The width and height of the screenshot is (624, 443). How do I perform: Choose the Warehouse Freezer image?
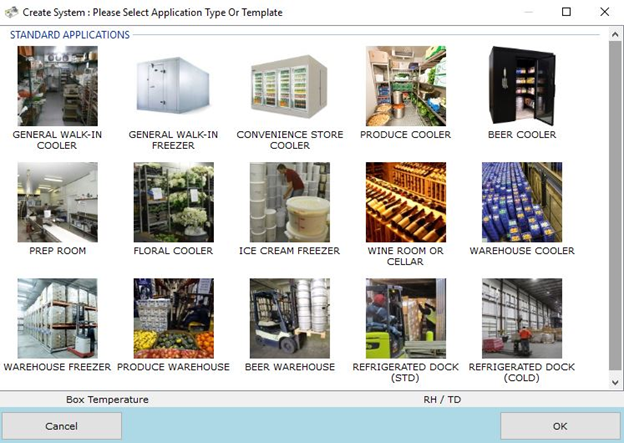[58, 318]
